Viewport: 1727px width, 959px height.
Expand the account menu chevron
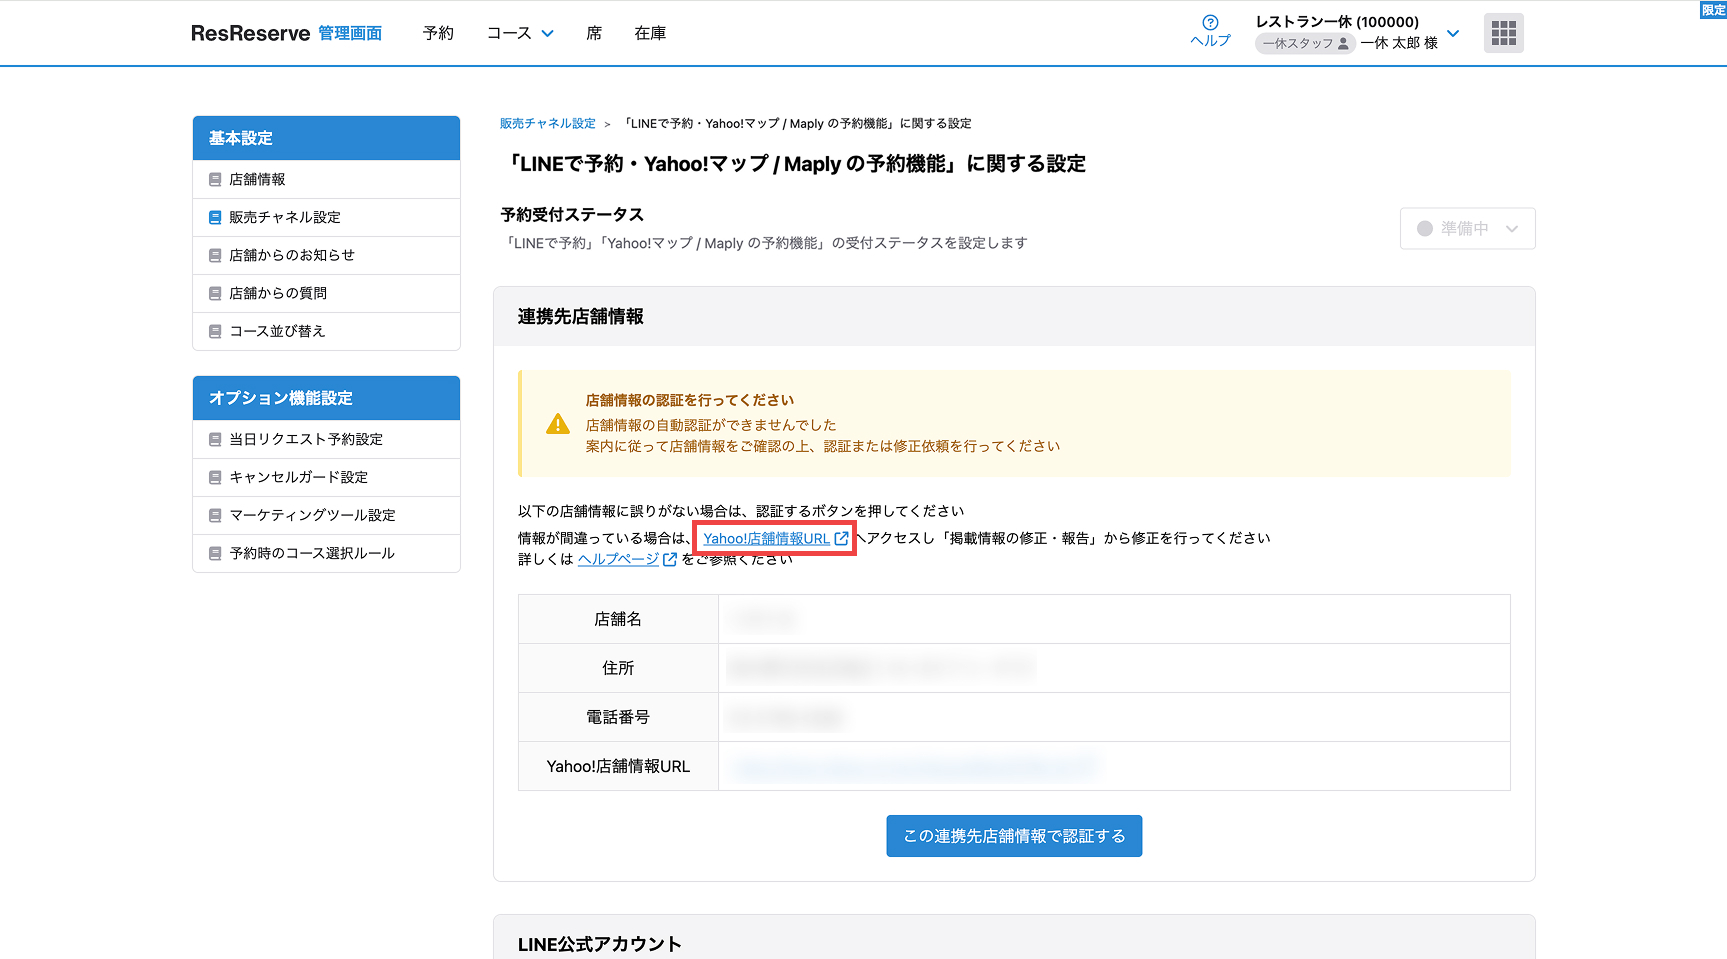[1453, 33]
